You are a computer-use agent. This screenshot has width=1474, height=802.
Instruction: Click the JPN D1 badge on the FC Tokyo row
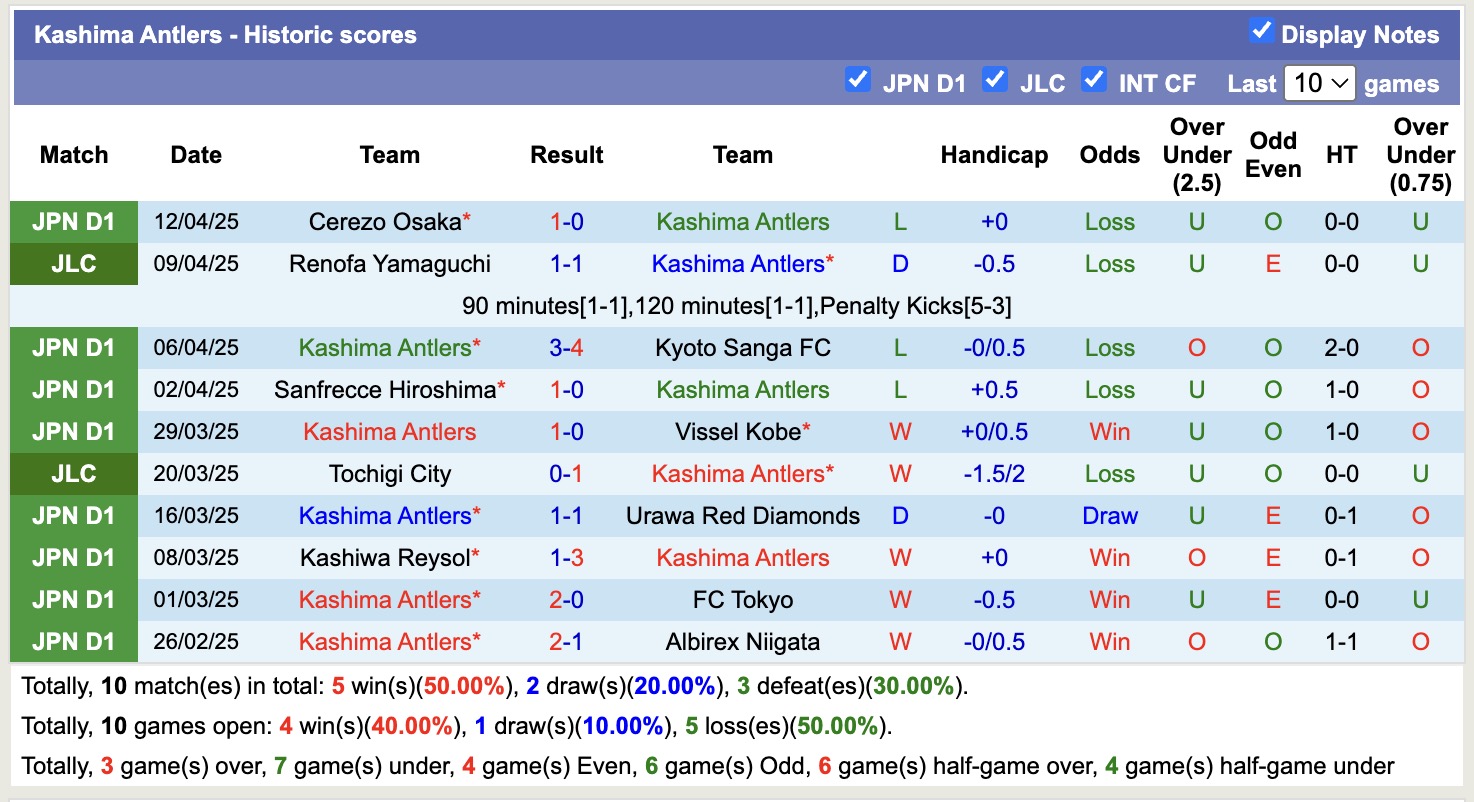pos(74,600)
